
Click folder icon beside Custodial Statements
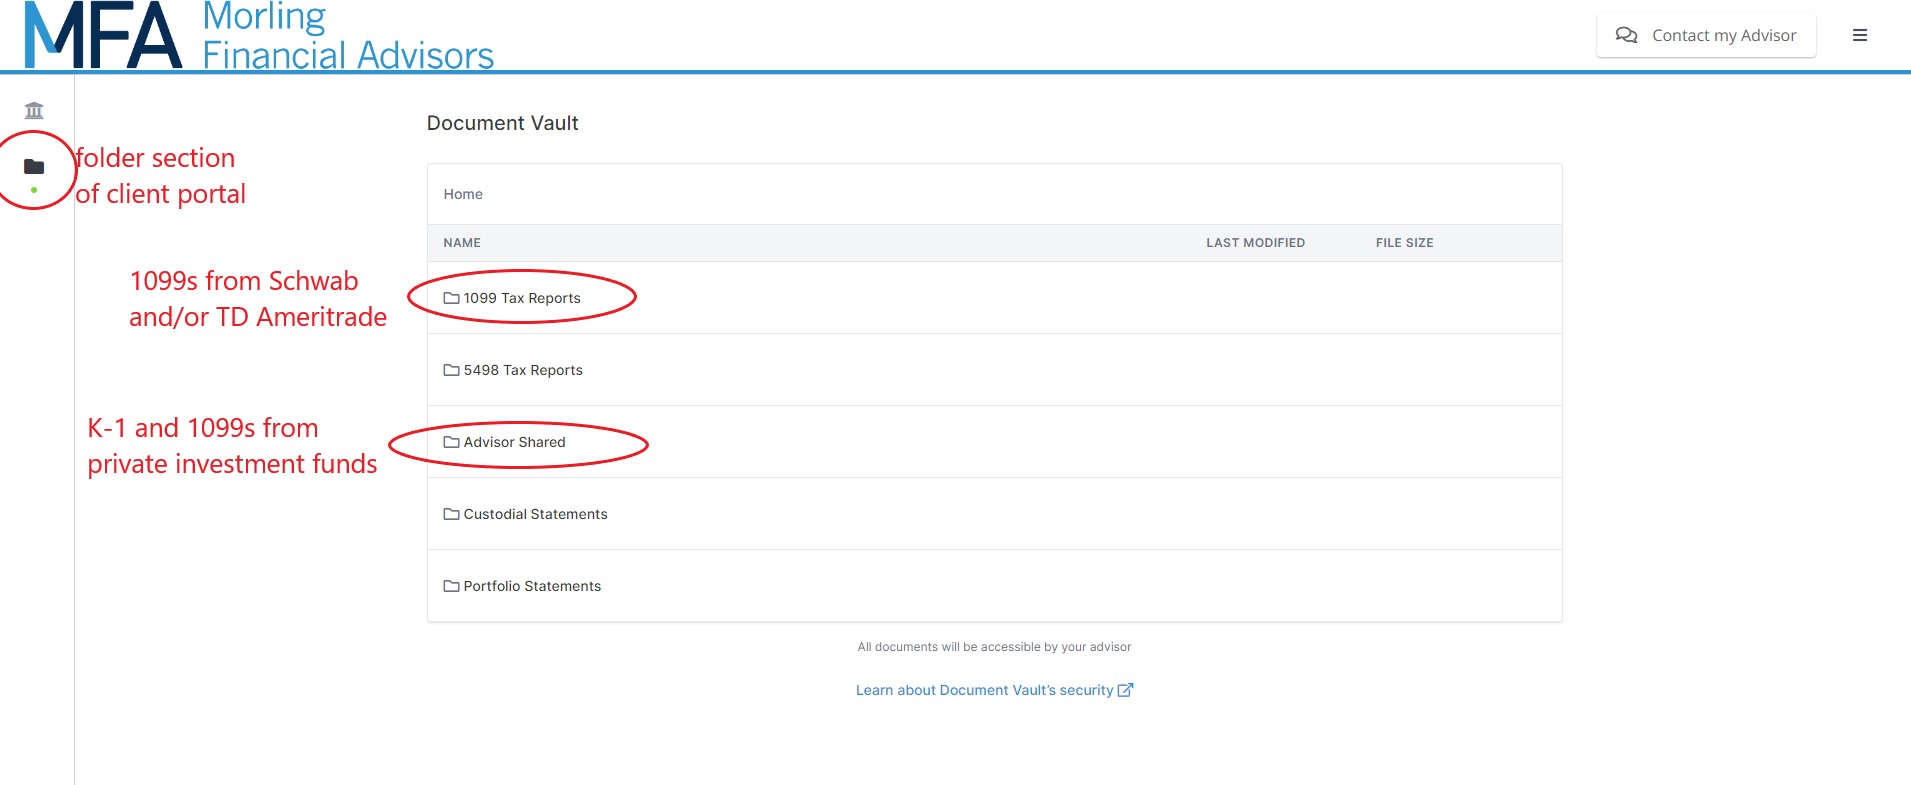pyautogui.click(x=451, y=514)
